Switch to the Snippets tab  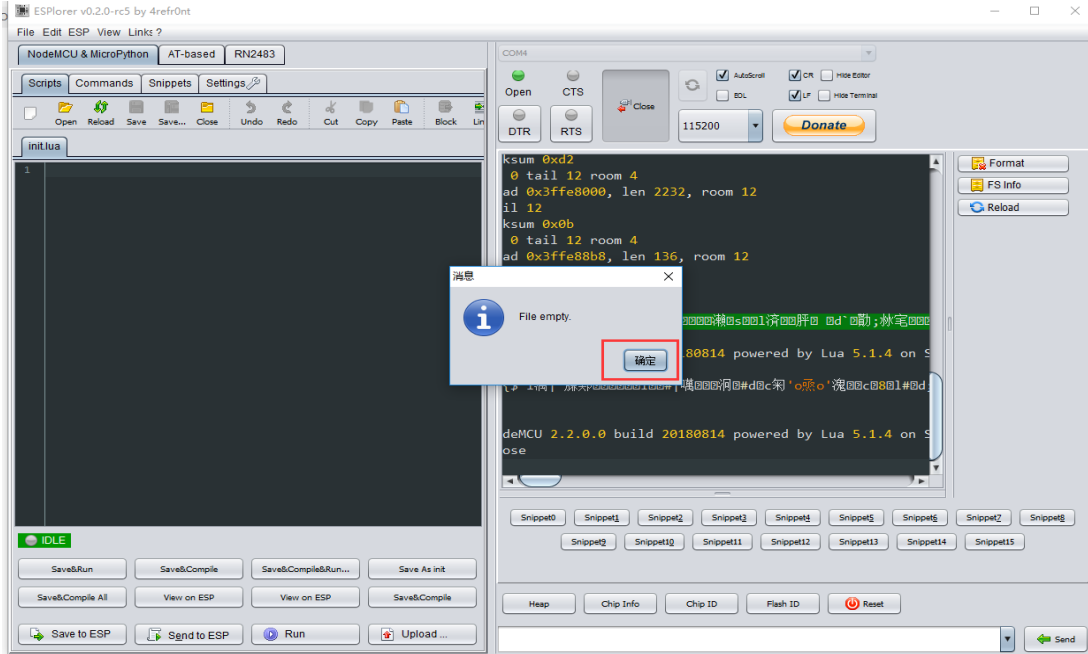point(169,83)
